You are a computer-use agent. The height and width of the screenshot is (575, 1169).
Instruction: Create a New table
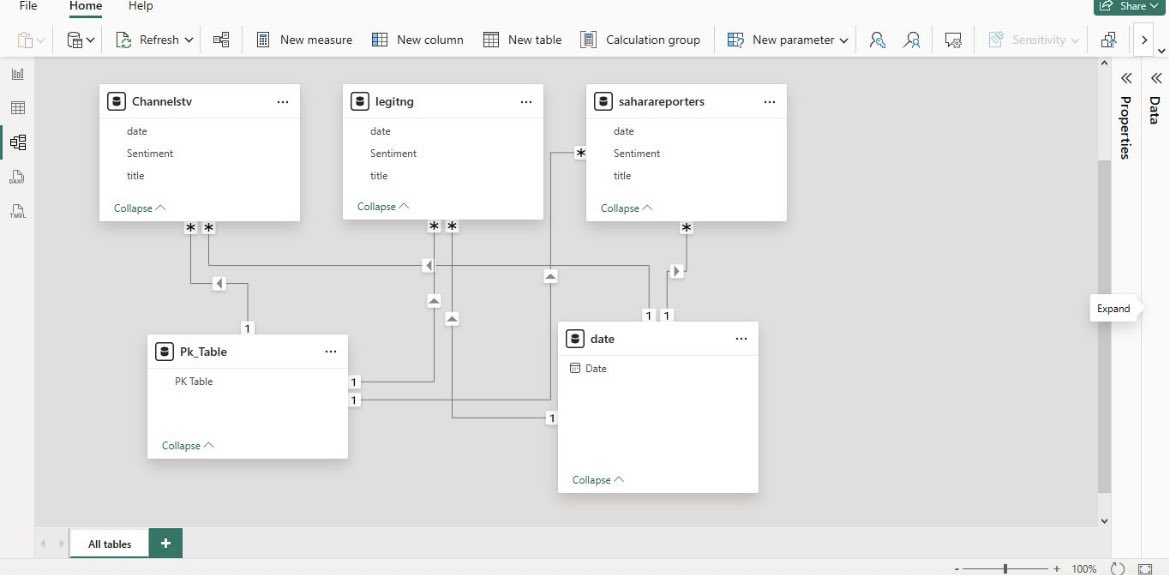522,40
